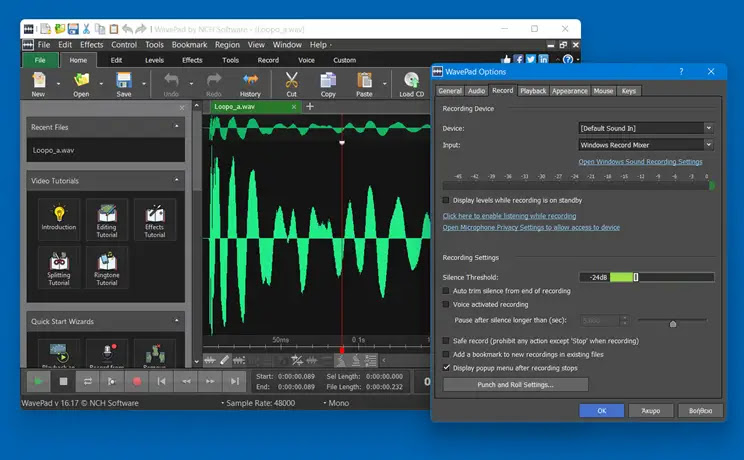This screenshot has height=460, width=744.
Task: Click the Facebook share icon
Action: tap(519, 59)
